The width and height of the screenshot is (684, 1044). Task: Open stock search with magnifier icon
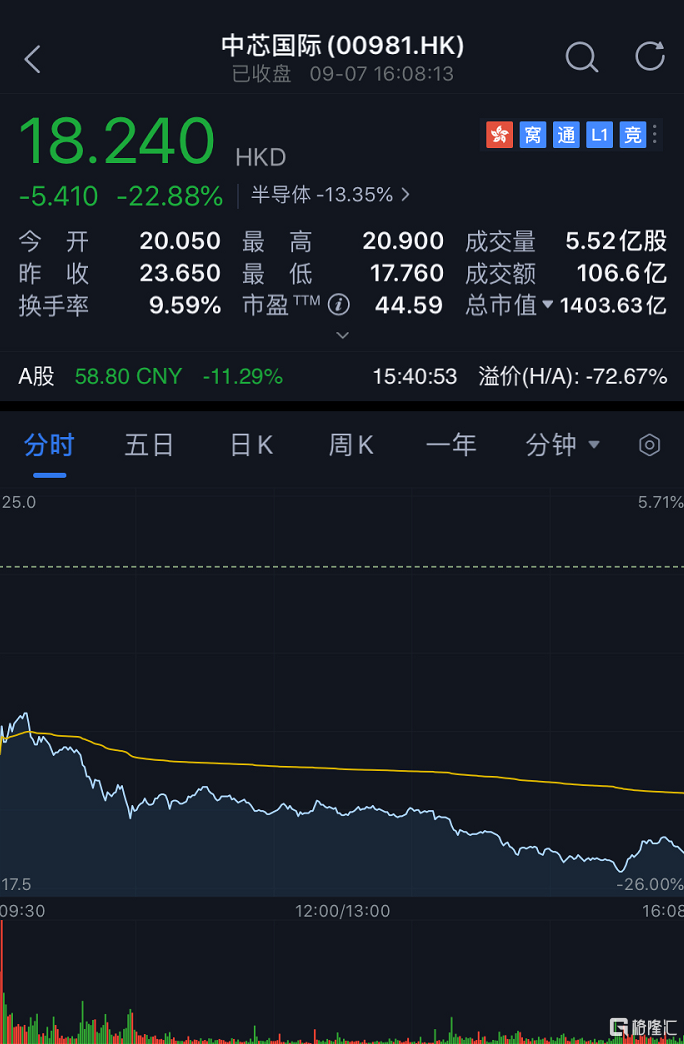point(581,58)
